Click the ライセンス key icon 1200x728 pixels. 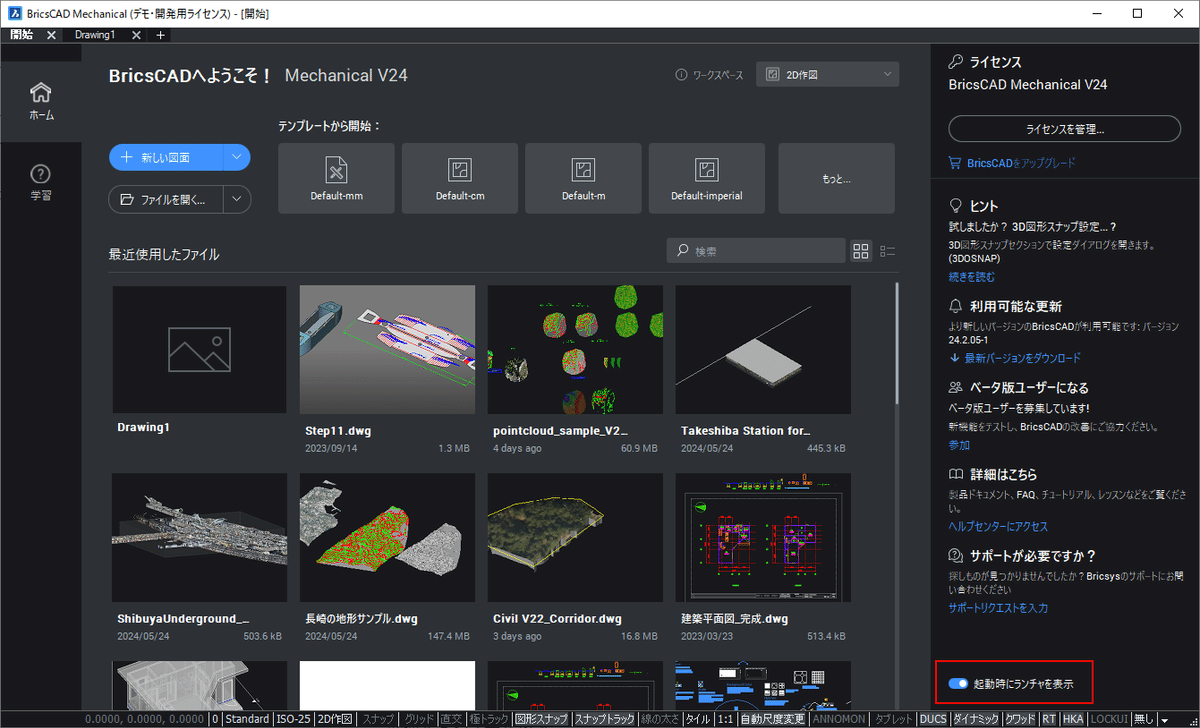click(x=956, y=62)
